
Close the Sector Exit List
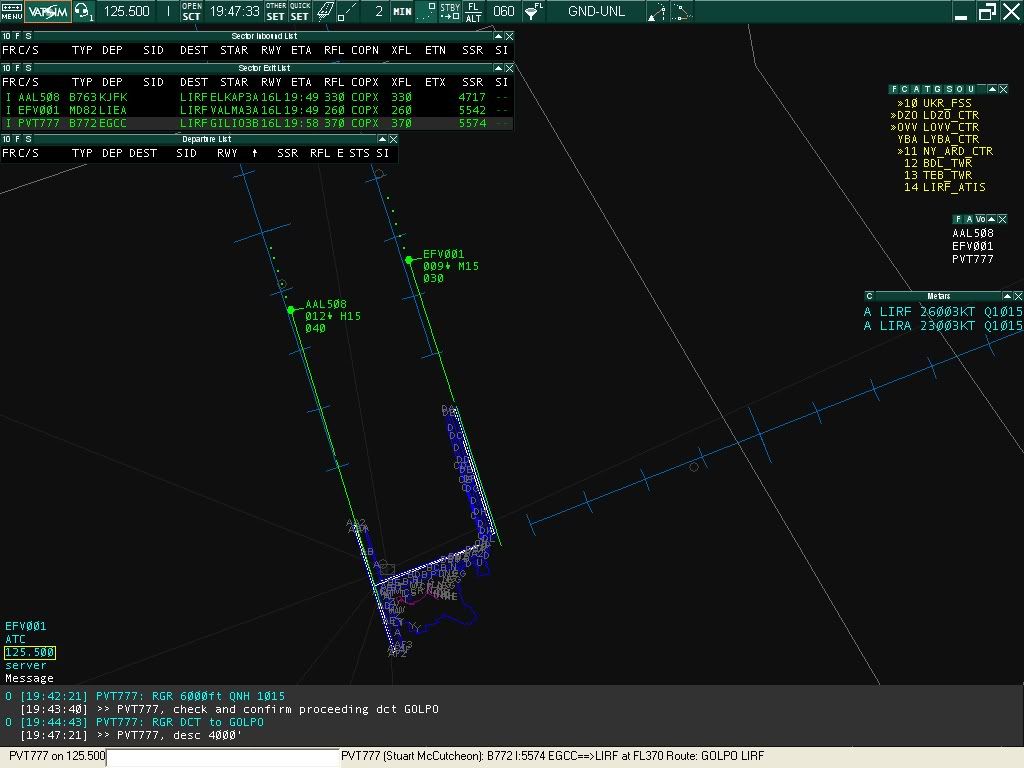tap(509, 68)
